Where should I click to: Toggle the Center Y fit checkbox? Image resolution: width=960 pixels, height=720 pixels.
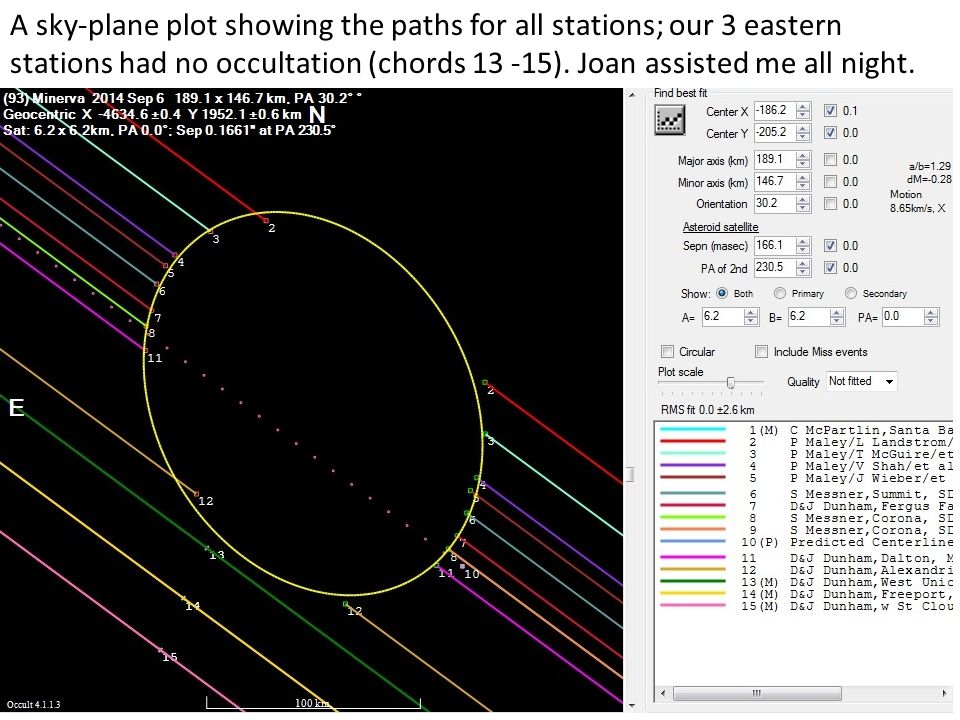(830, 133)
